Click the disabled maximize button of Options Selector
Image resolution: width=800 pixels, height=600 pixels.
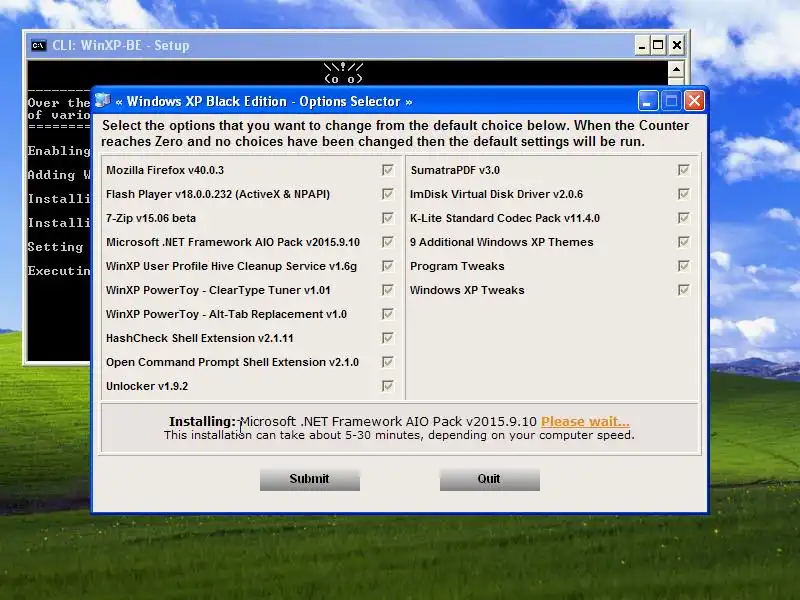point(671,101)
